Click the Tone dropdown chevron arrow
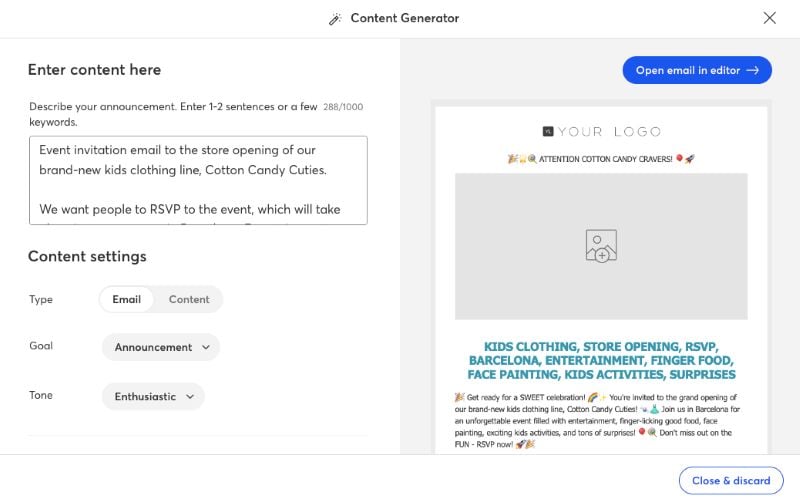The image size is (800, 503). tap(190, 396)
